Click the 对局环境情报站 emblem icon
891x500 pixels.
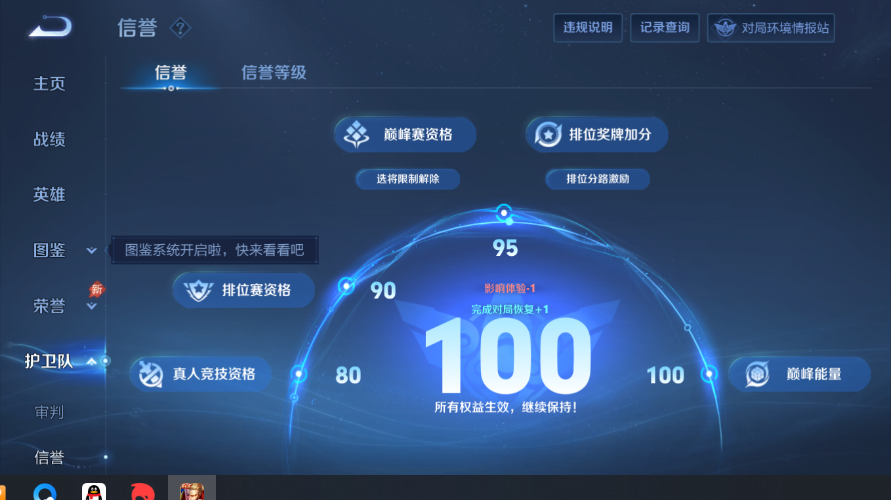725,27
